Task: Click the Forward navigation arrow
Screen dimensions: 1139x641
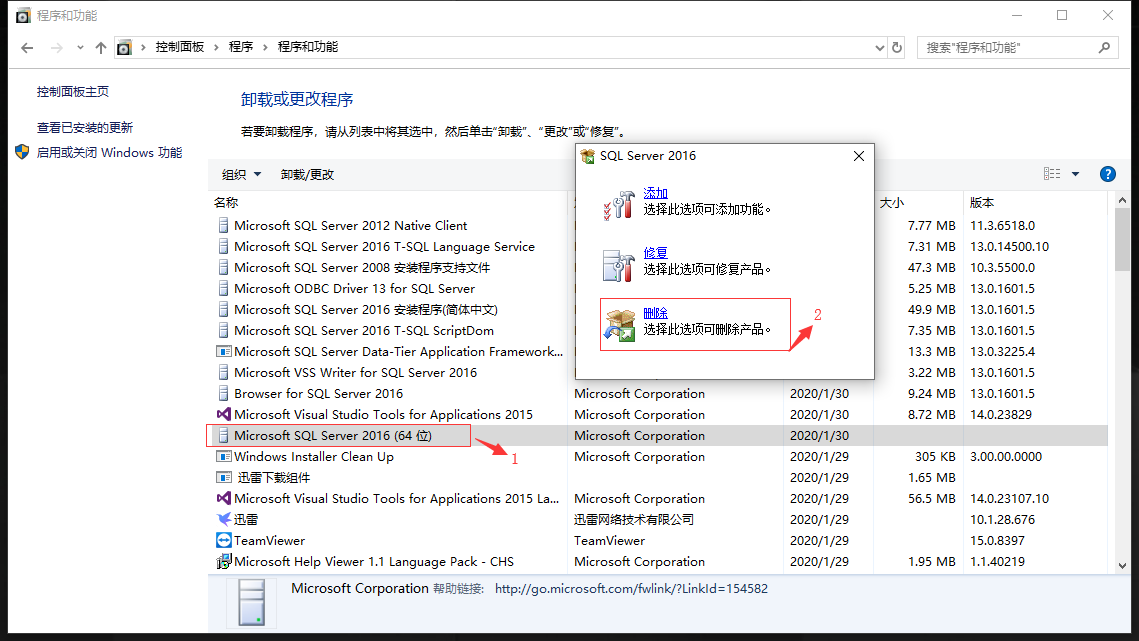Action: coord(57,47)
